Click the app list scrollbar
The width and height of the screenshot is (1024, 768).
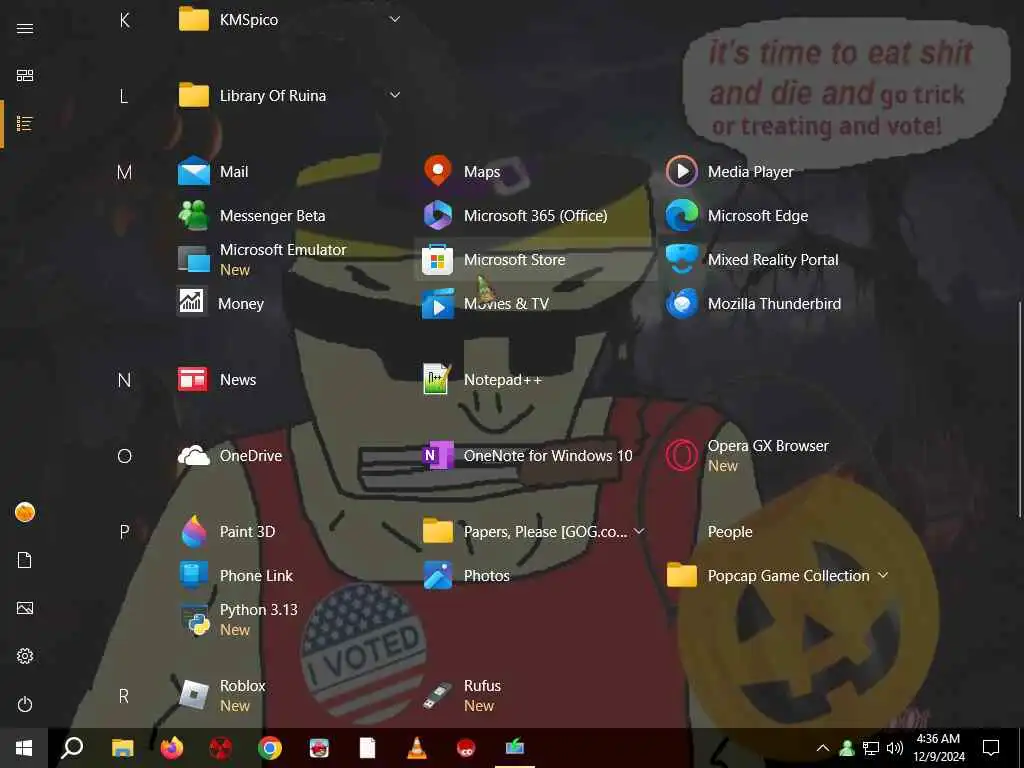tap(1019, 408)
